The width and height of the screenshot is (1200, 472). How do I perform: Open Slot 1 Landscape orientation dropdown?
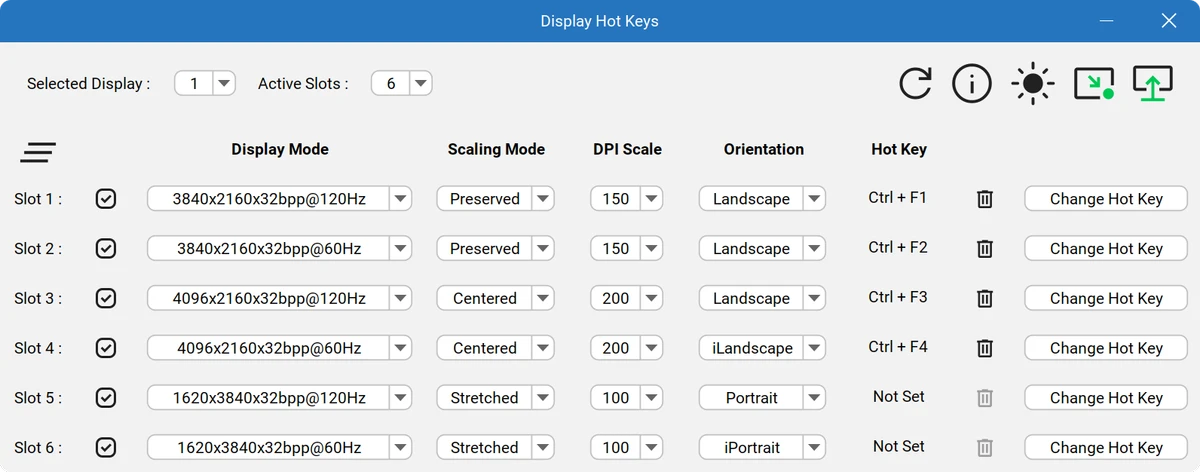[x=762, y=199]
